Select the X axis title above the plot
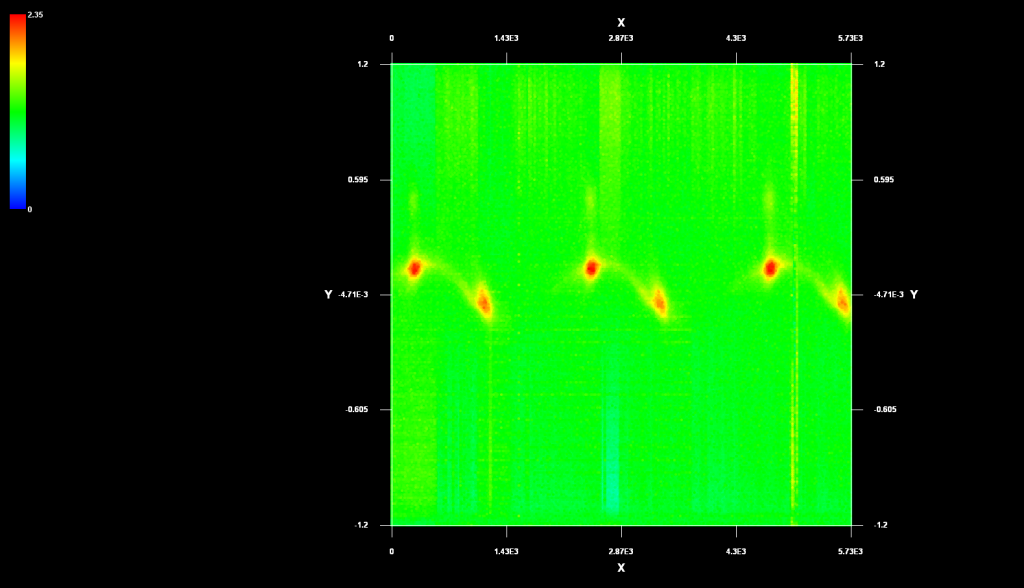This screenshot has width=1024, height=588. click(621, 23)
